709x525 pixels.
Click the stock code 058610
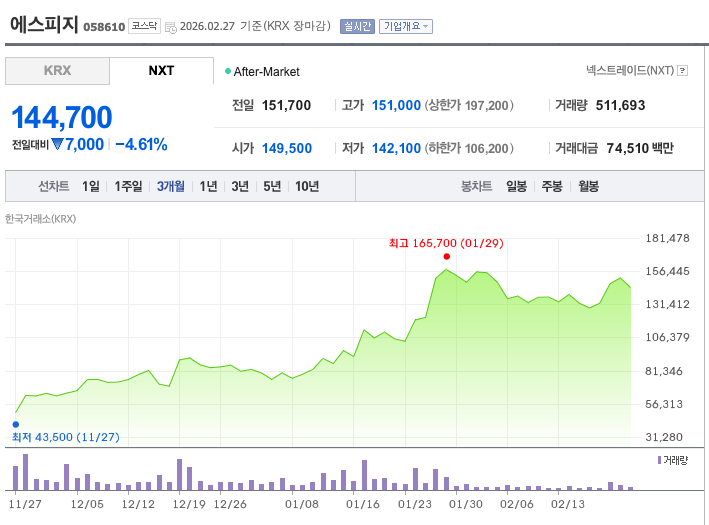(104, 27)
